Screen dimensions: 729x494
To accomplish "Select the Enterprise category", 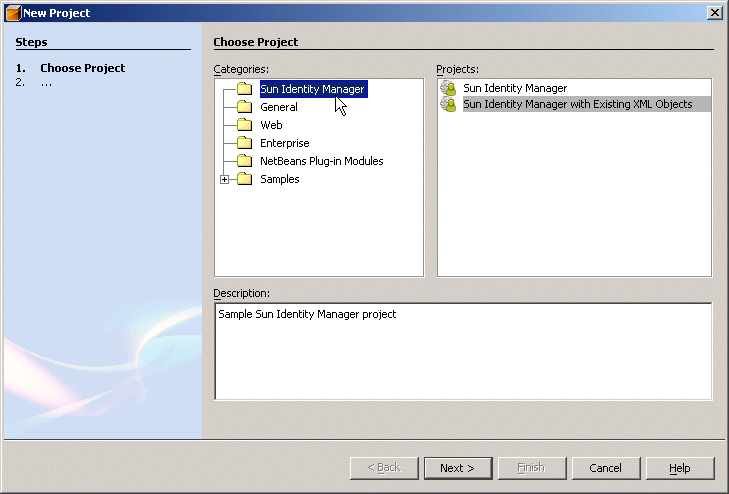I will click(285, 143).
